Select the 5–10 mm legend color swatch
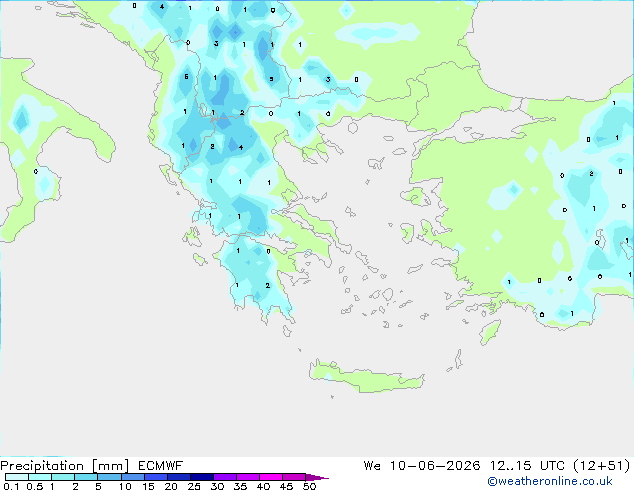634x490 pixels. (x=109, y=477)
